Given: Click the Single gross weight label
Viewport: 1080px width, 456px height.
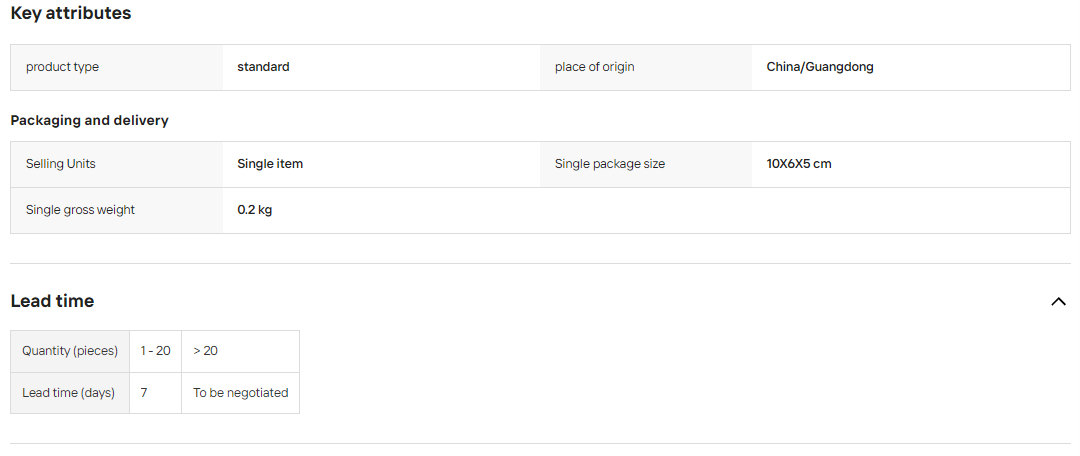Looking at the screenshot, I should point(80,210).
